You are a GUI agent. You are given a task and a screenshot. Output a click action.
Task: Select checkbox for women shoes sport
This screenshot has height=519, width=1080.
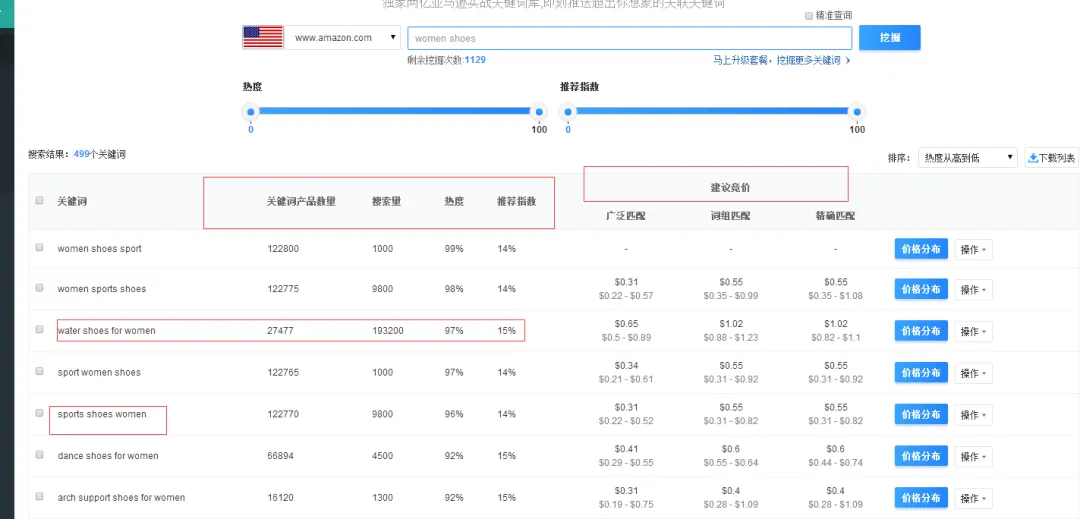(39, 247)
